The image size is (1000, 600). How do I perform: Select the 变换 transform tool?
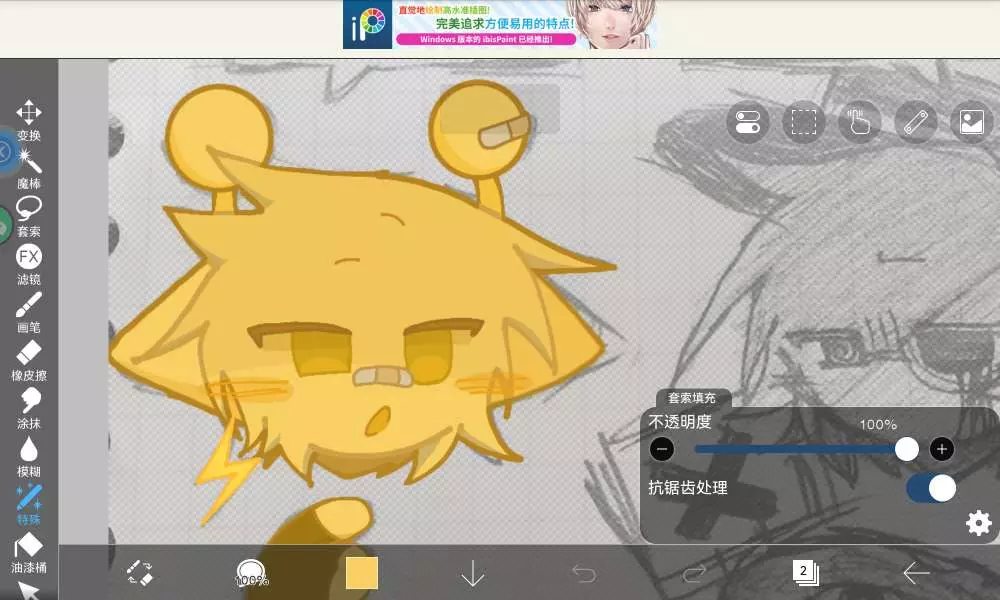pos(29,120)
